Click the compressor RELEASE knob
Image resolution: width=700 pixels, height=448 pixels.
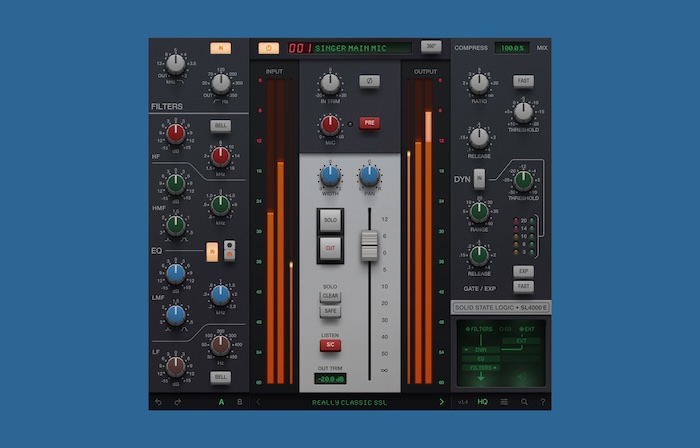click(479, 138)
